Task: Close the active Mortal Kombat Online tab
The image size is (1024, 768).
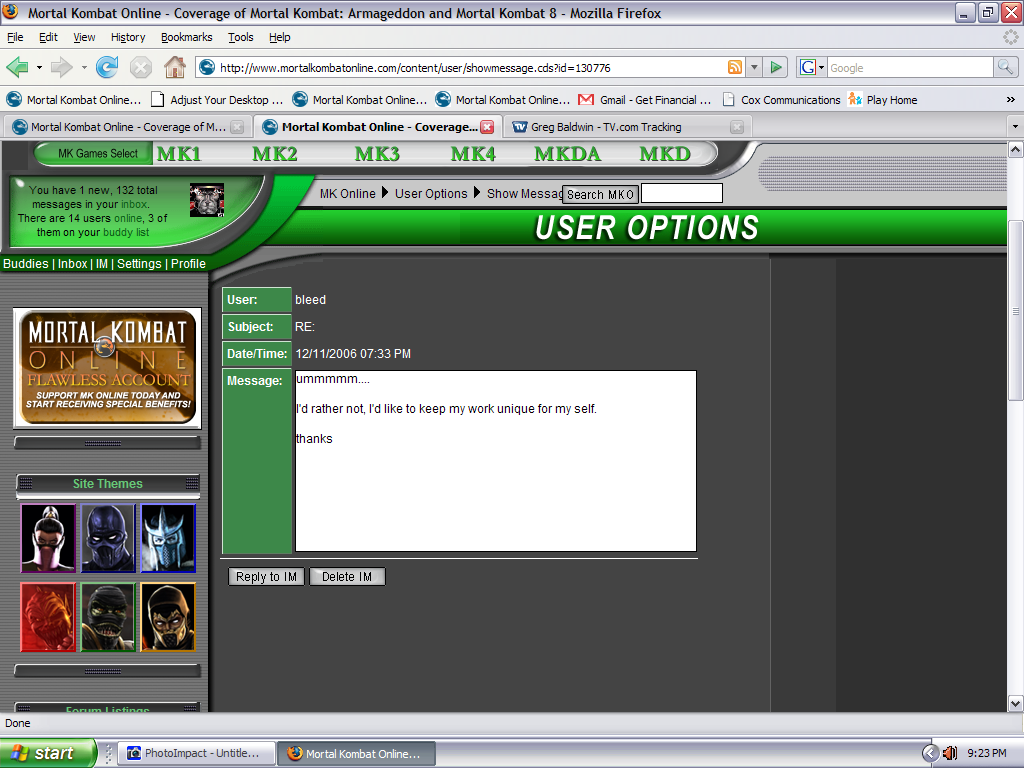Action: tap(487, 127)
